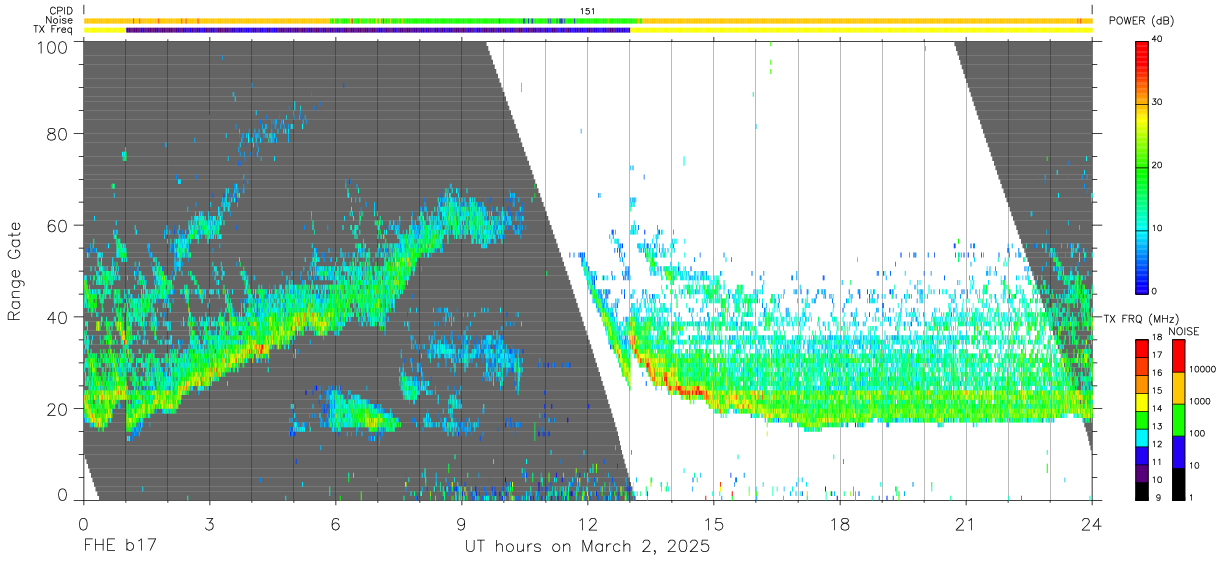The width and height of the screenshot is (1228, 567).
Task: Click the orange 1000–10000 NOISE swatch
Action: pos(1178,388)
